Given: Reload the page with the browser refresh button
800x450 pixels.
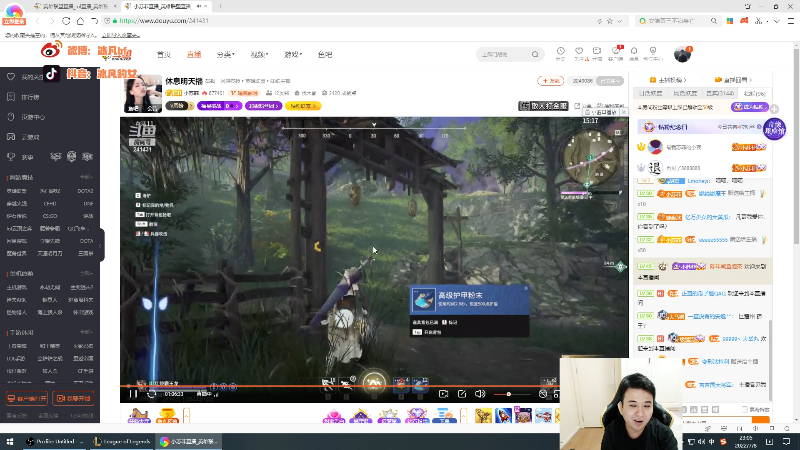Looking at the screenshot, I should [x=66, y=21].
